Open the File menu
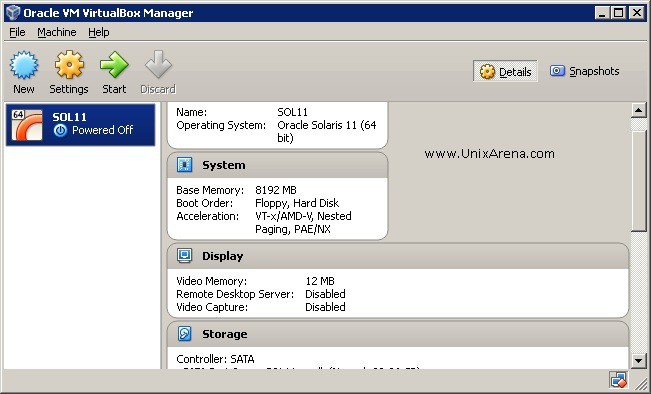 (17, 32)
